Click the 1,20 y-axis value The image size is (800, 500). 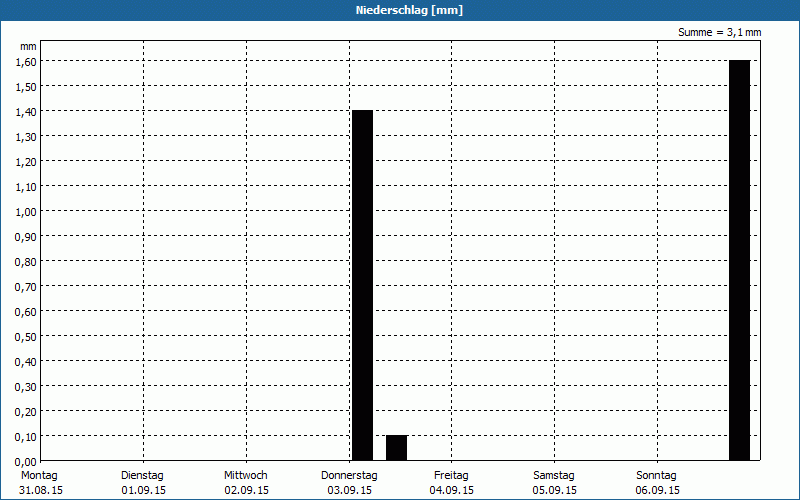[x=26, y=162]
